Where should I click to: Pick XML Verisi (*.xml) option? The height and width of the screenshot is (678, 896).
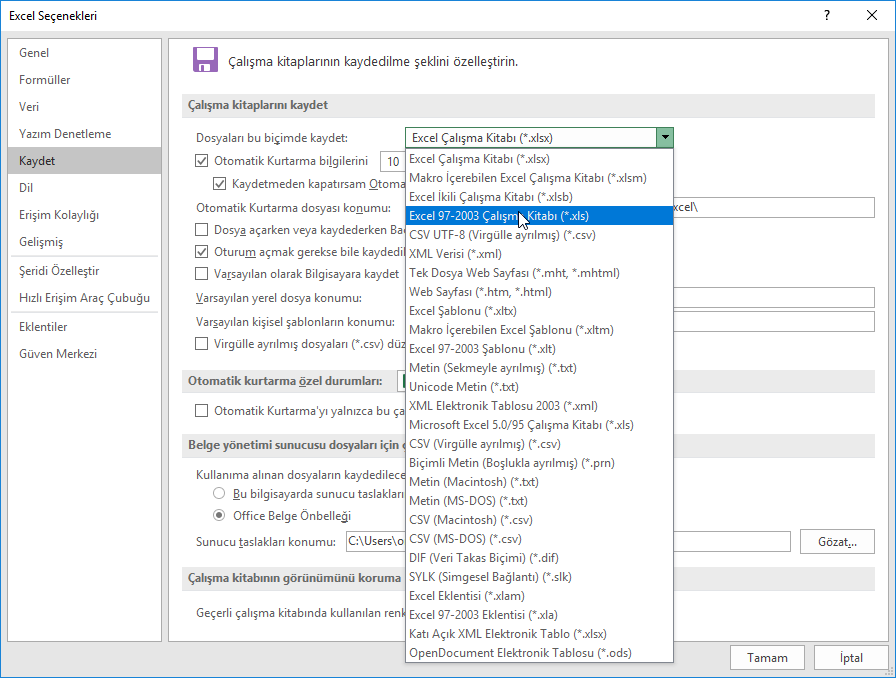tap(539, 254)
